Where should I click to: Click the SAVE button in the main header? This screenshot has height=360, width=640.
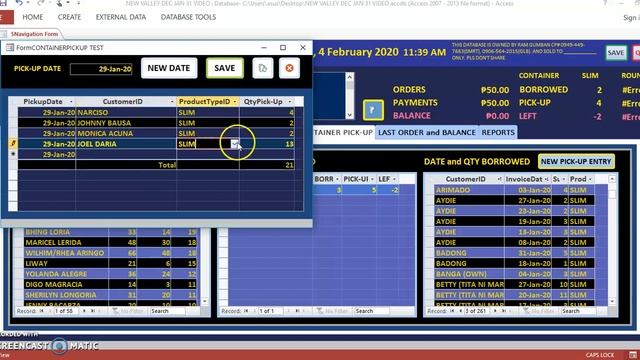pyautogui.click(x=616, y=53)
